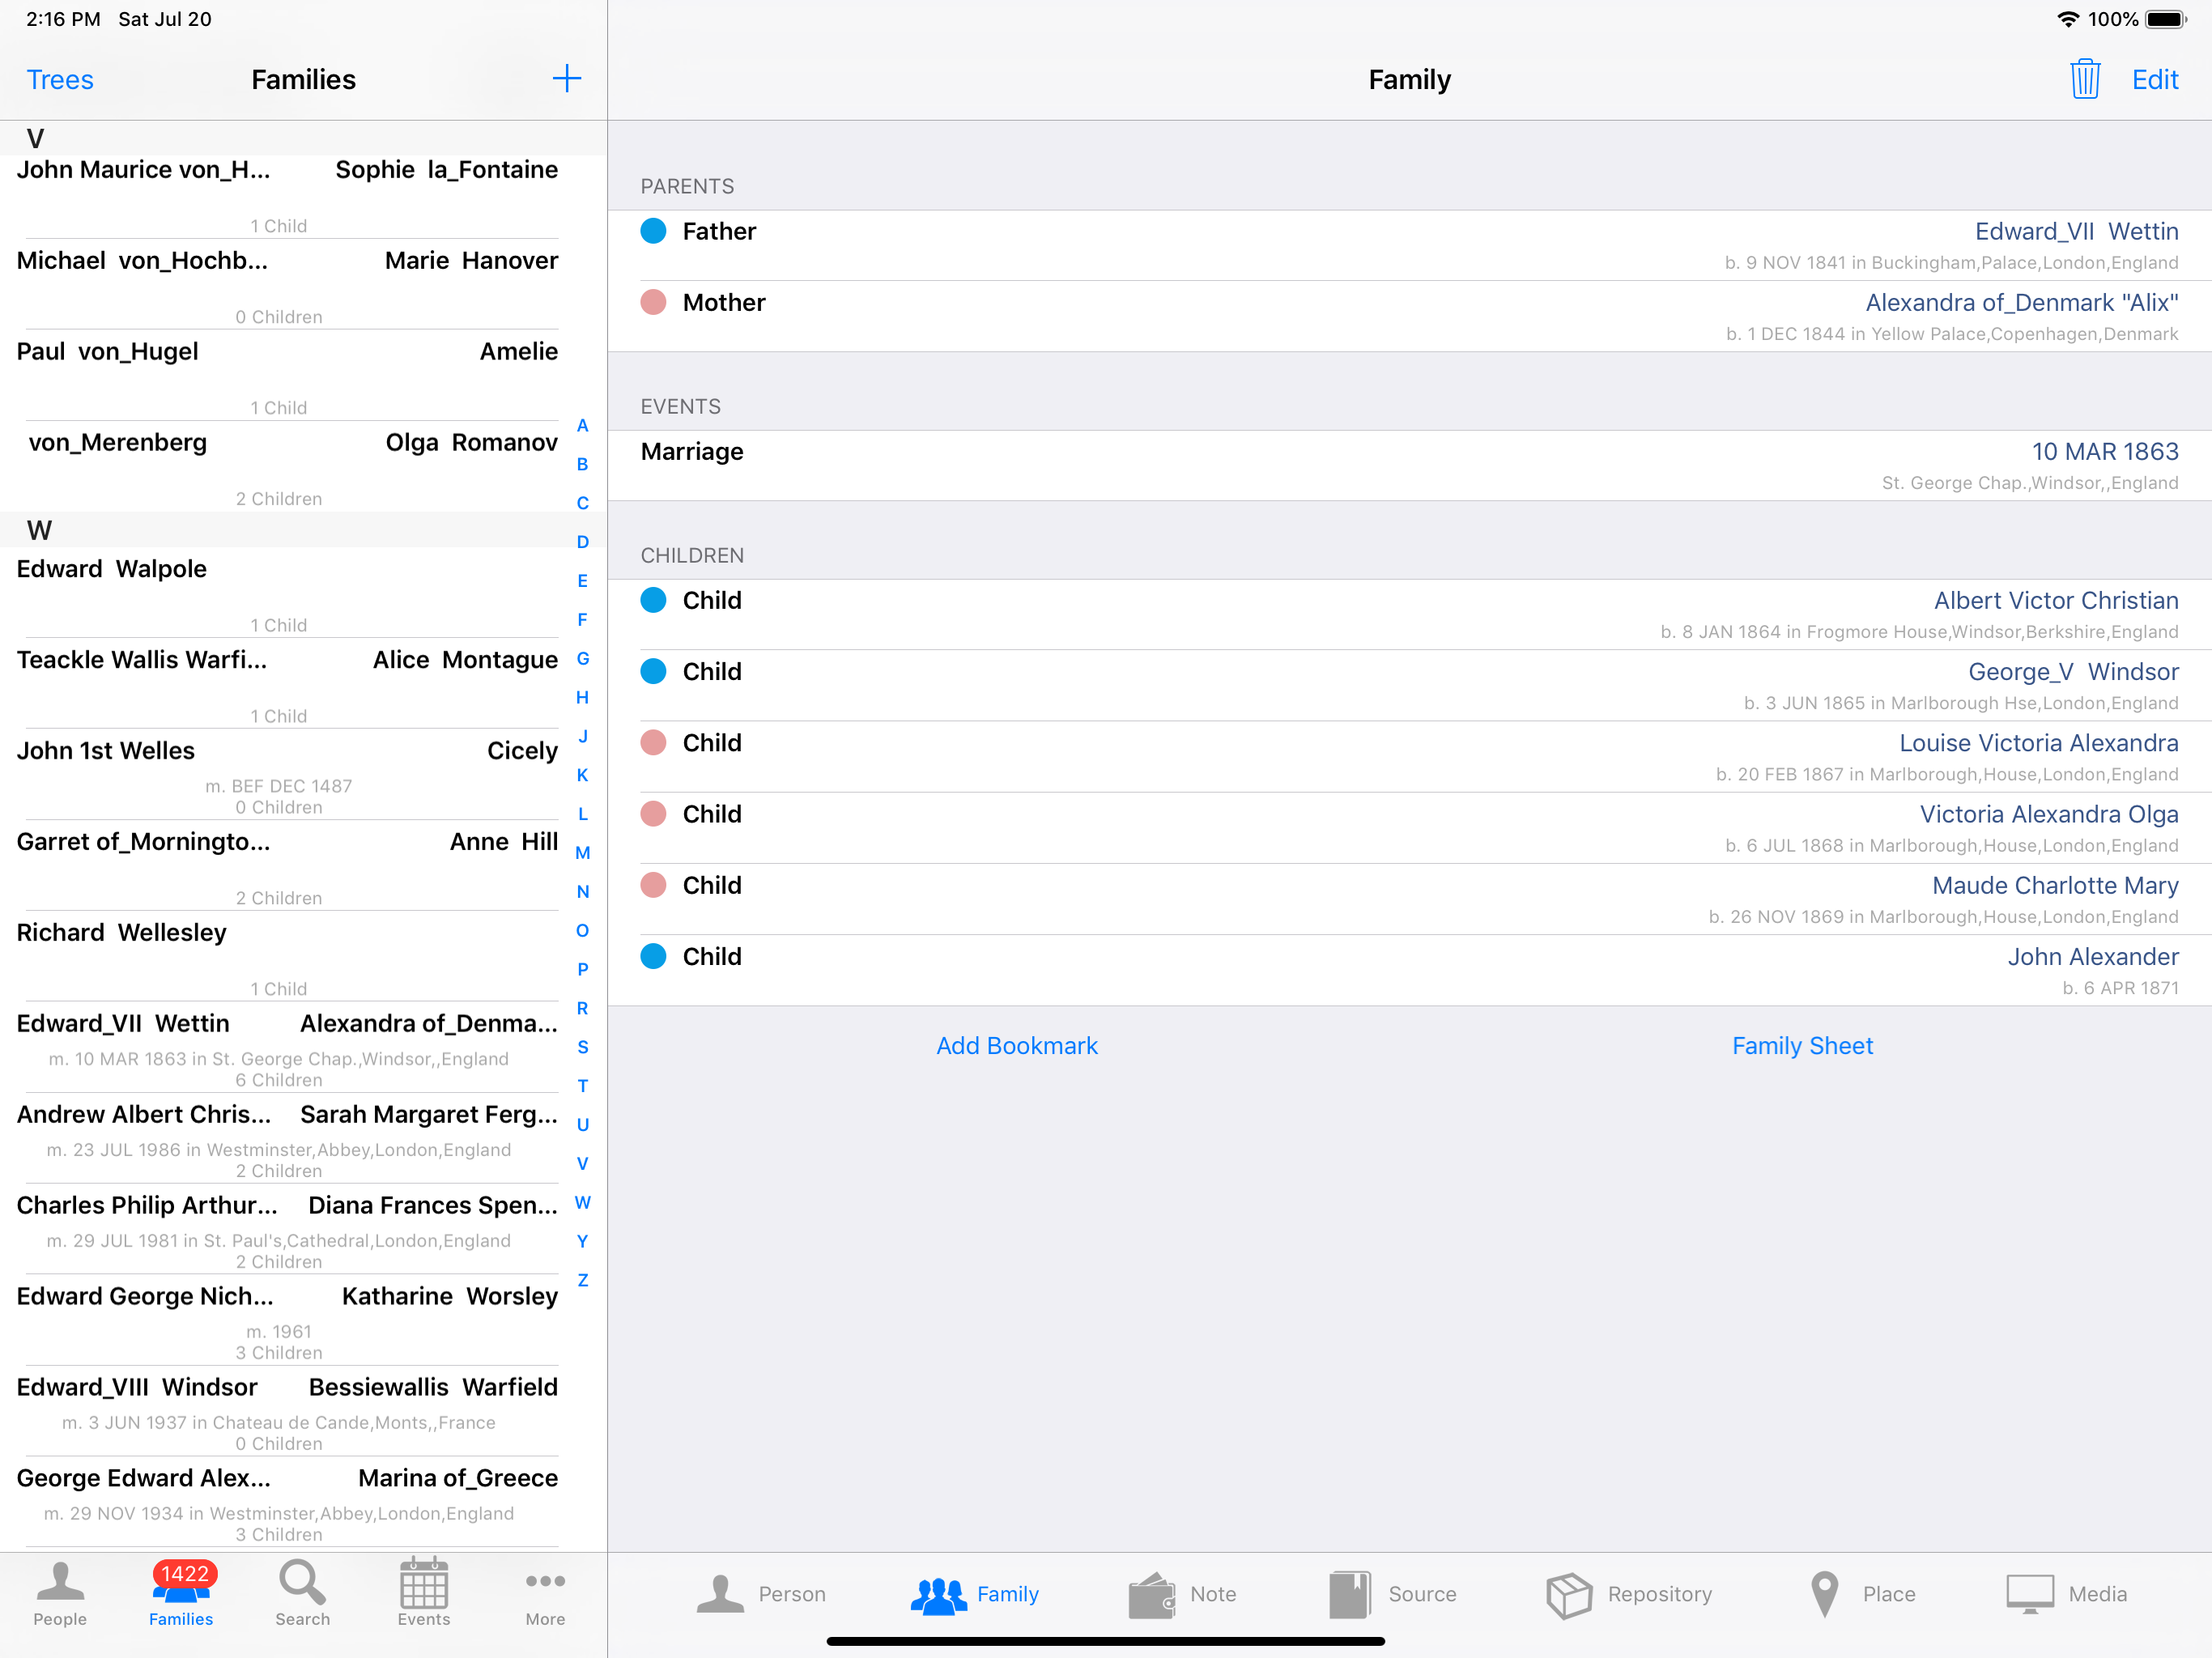Jump to index letter K
Image resolution: width=2212 pixels, height=1658 pixels.
coord(583,775)
